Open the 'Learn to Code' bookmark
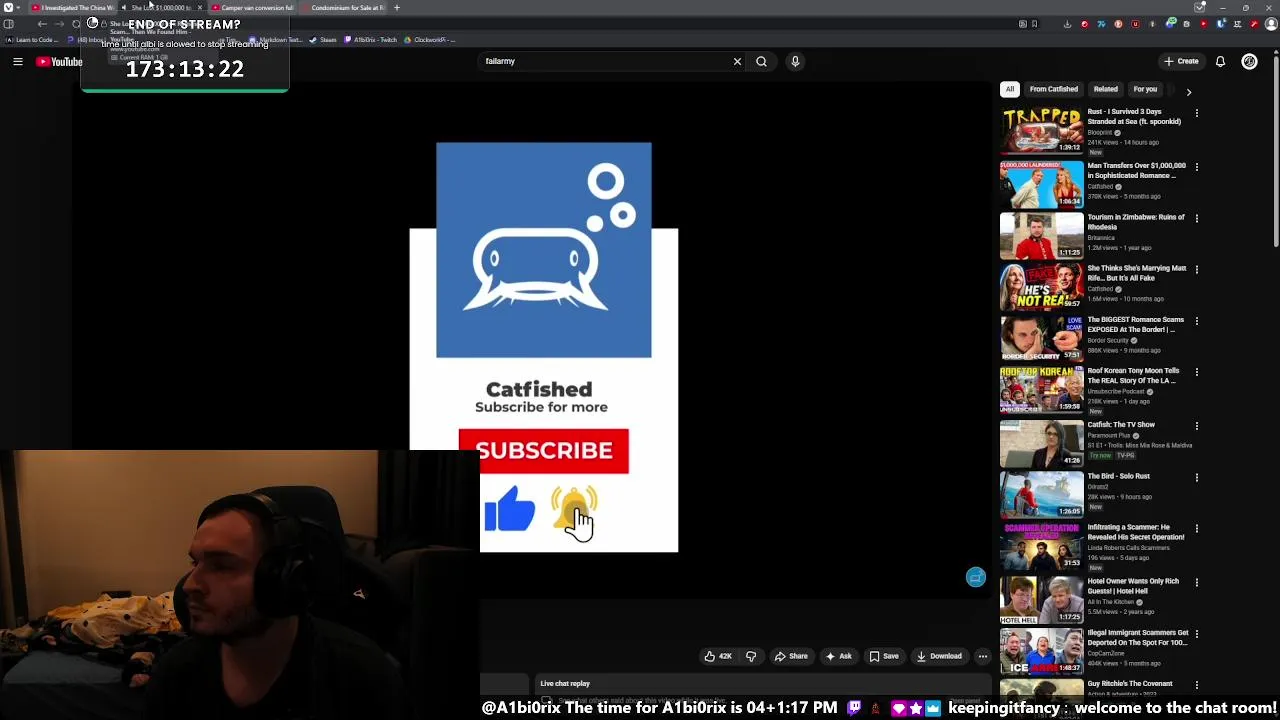 (x=34, y=40)
